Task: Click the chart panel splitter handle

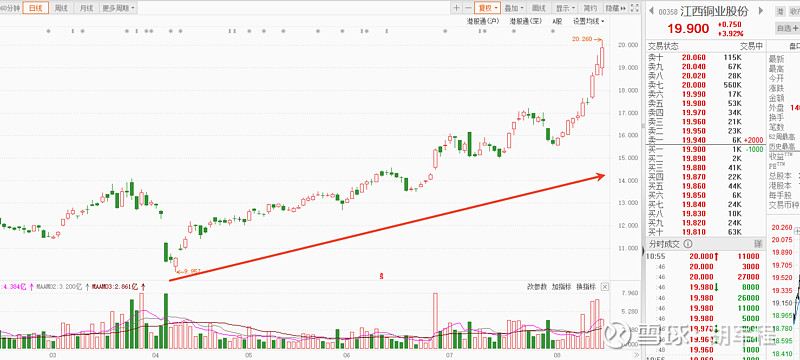Action: 642,126
